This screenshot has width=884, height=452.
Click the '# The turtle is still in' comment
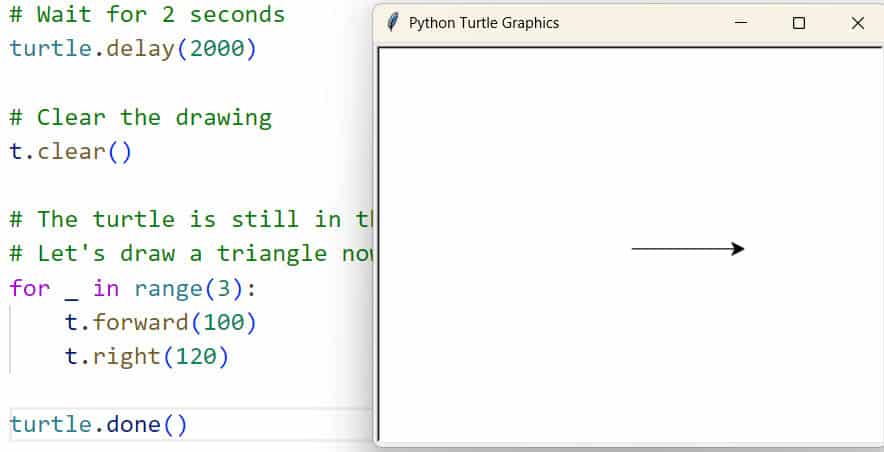tap(191, 219)
